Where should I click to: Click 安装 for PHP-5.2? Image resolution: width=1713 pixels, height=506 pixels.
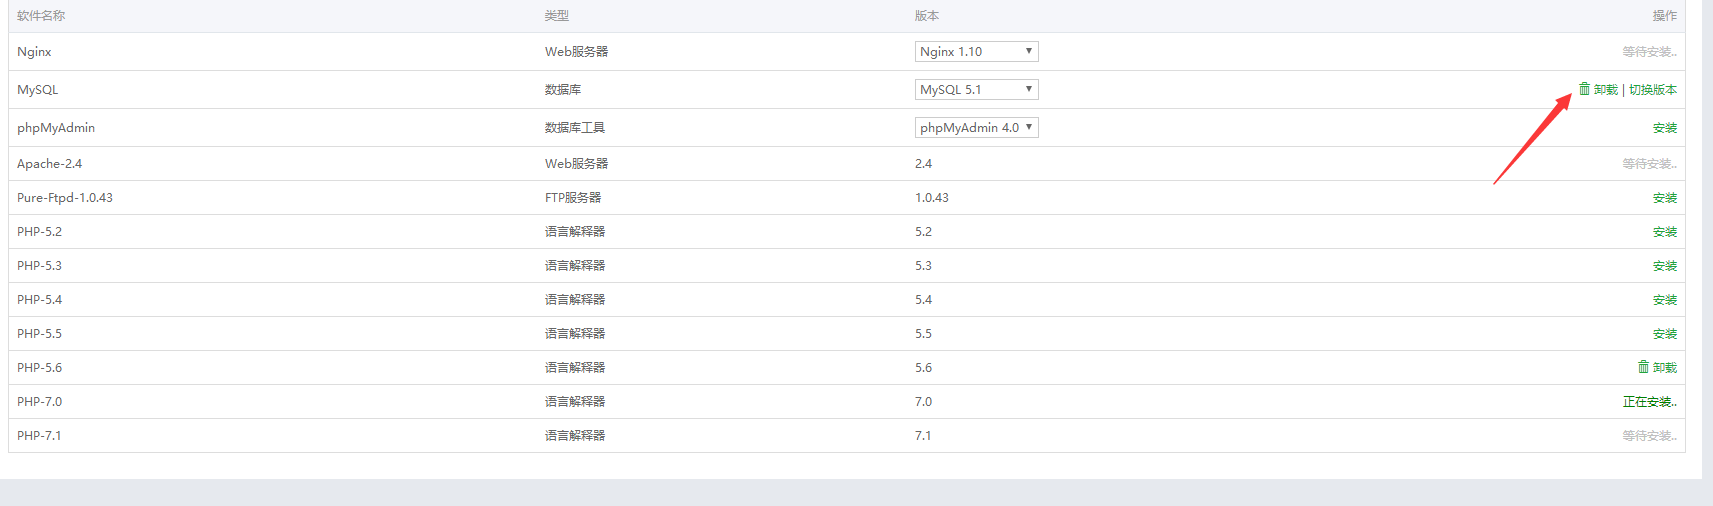[x=1665, y=232]
